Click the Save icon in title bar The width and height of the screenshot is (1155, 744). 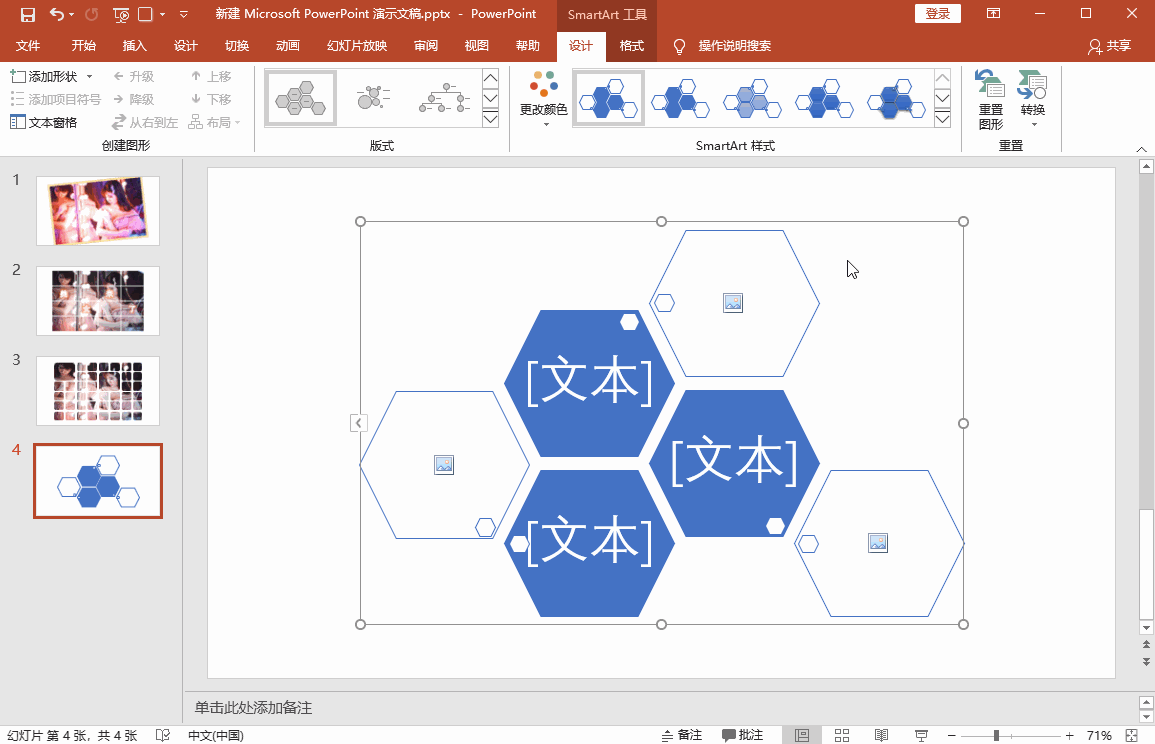27,14
